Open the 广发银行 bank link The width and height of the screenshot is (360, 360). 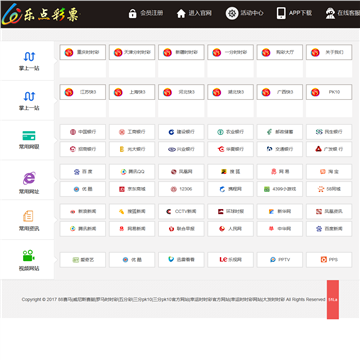click(x=329, y=149)
